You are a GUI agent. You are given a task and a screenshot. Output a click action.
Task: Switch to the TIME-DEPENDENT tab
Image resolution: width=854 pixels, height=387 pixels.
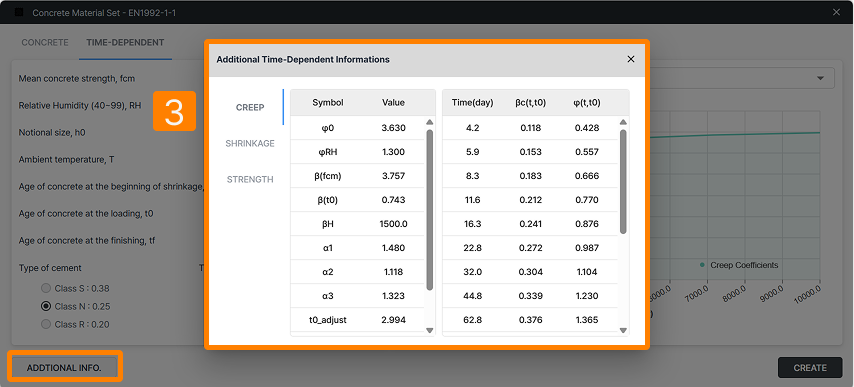click(125, 42)
